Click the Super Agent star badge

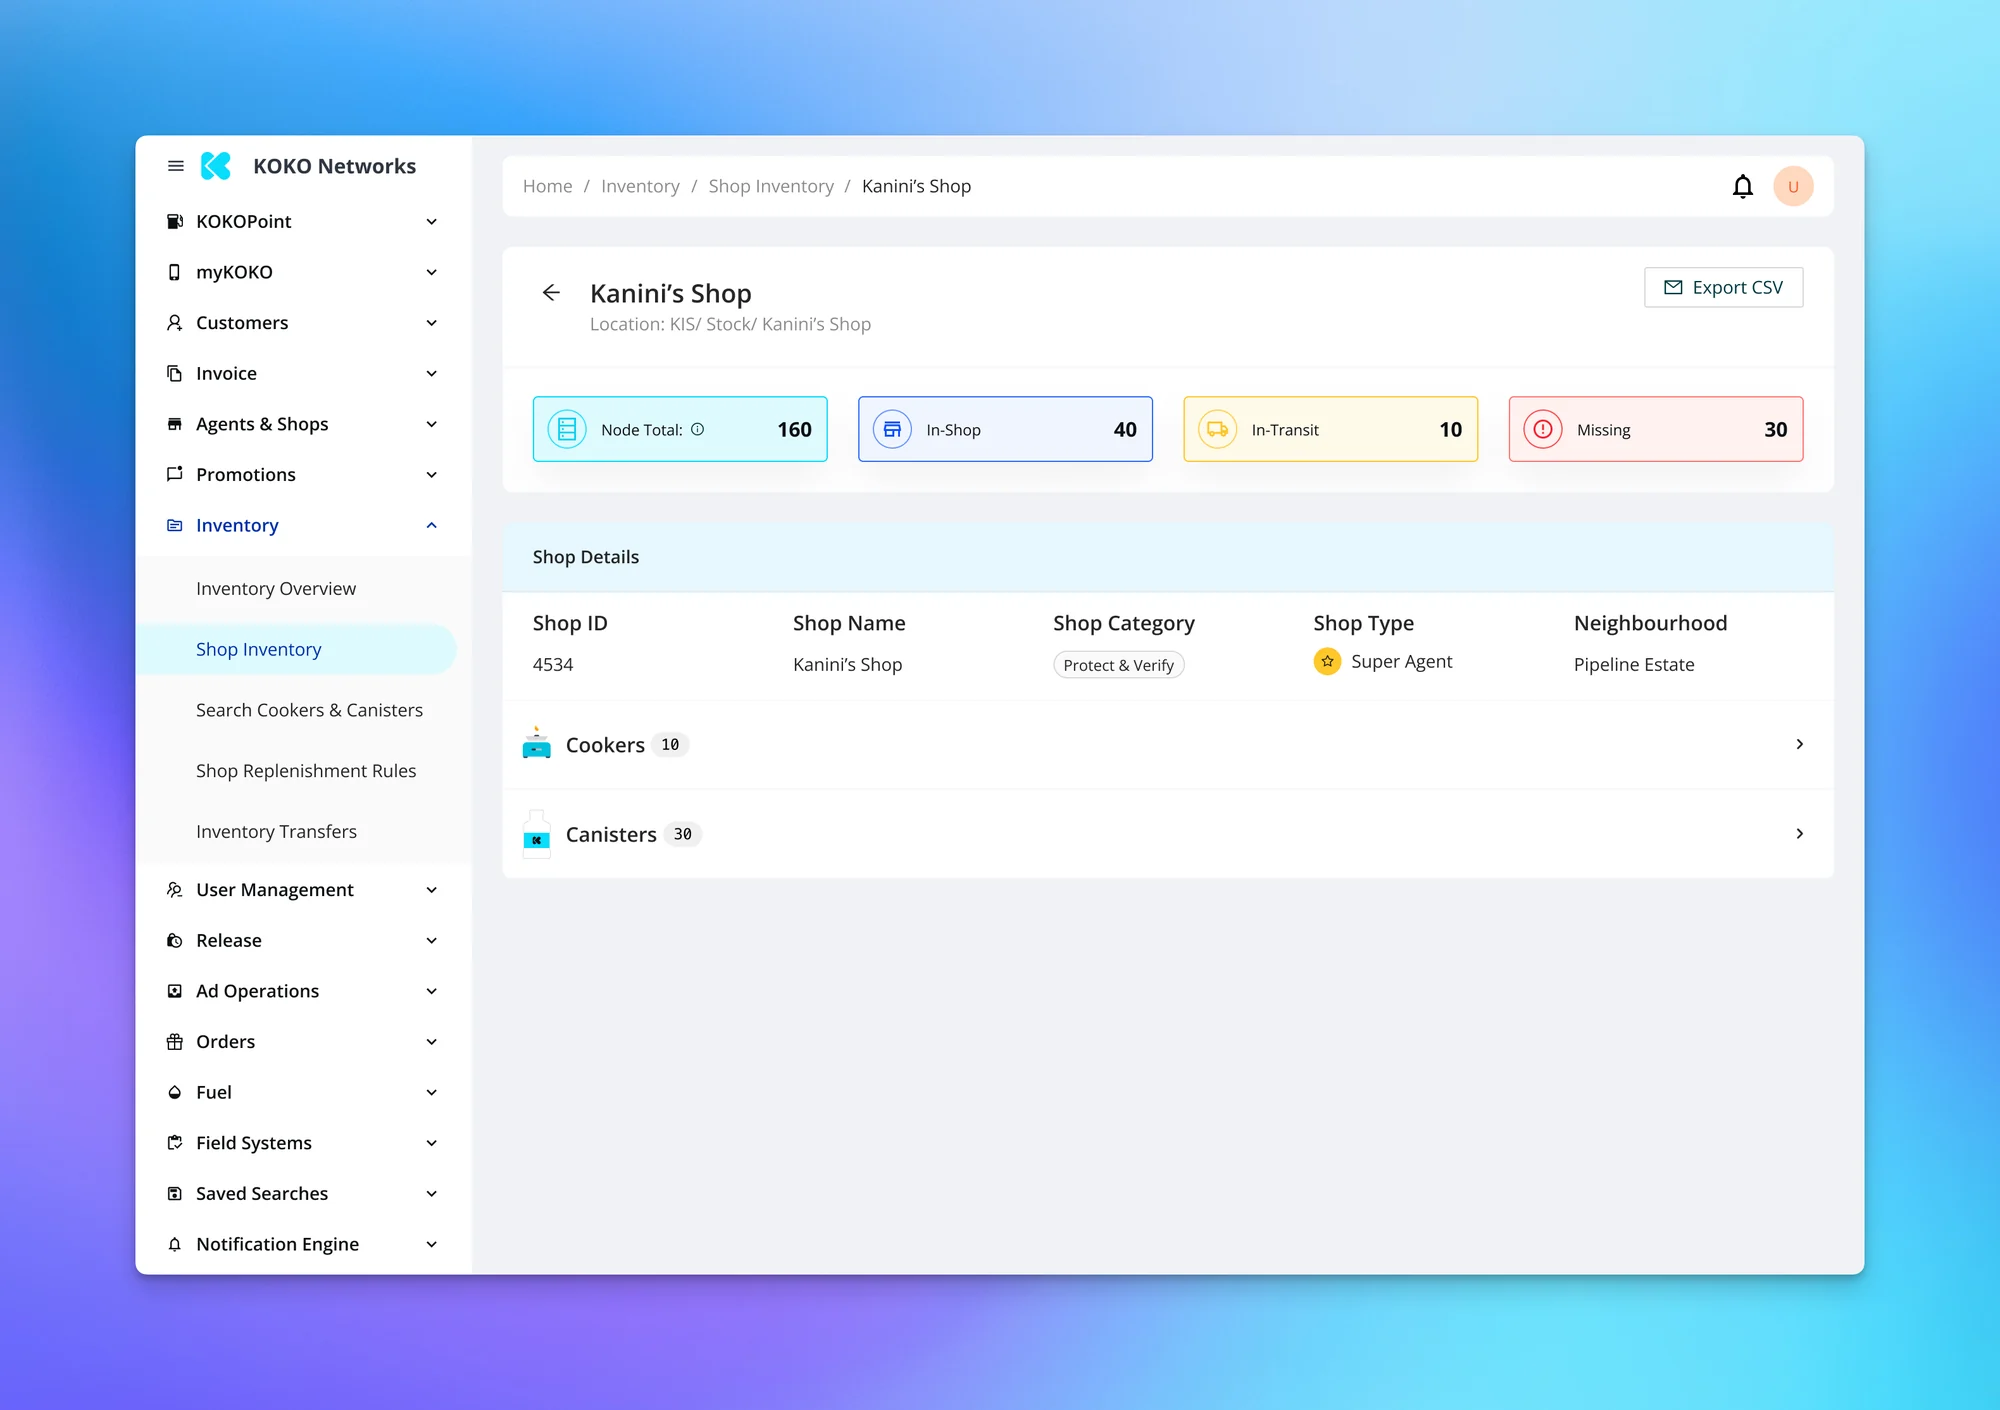tap(1327, 661)
